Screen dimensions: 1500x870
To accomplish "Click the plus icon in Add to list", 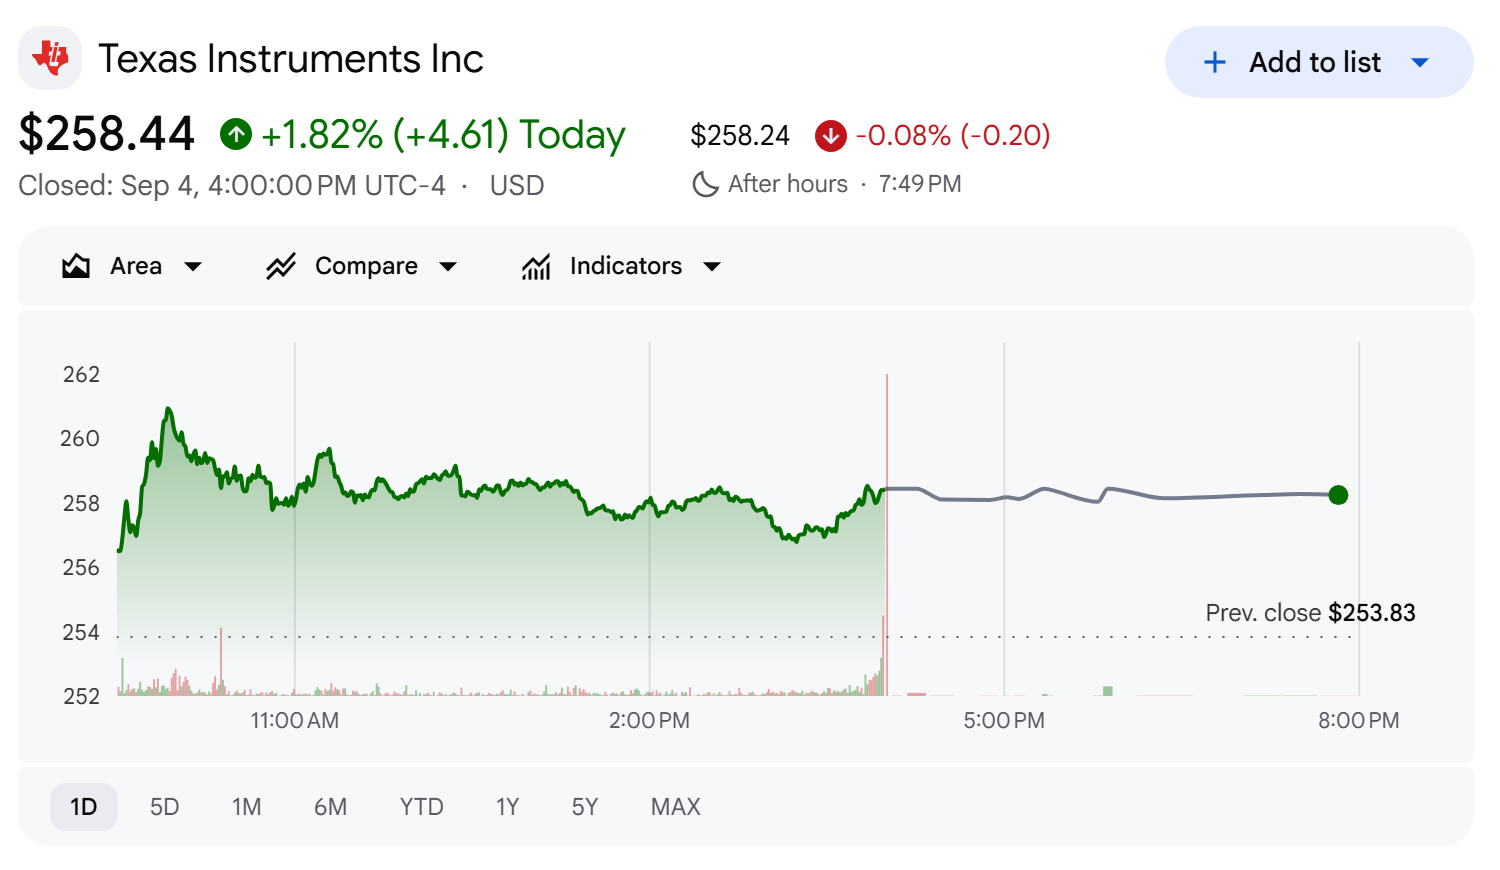I will coord(1214,62).
